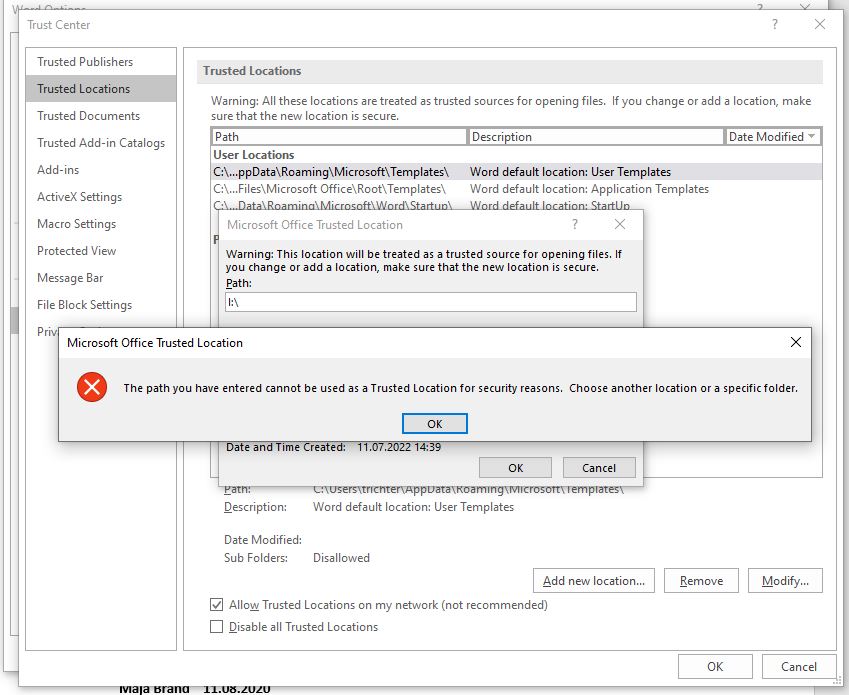Viewport: 849px width, 695px height.
Task: Click Sub Folders value Disallowed
Action: click(x=341, y=558)
